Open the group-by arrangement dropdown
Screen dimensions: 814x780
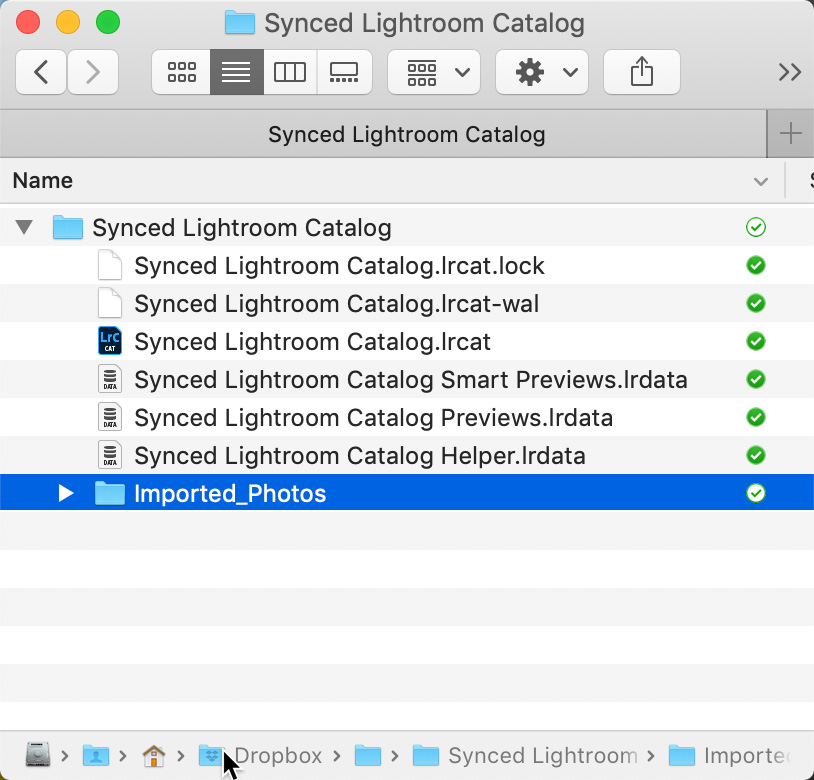[x=434, y=72]
